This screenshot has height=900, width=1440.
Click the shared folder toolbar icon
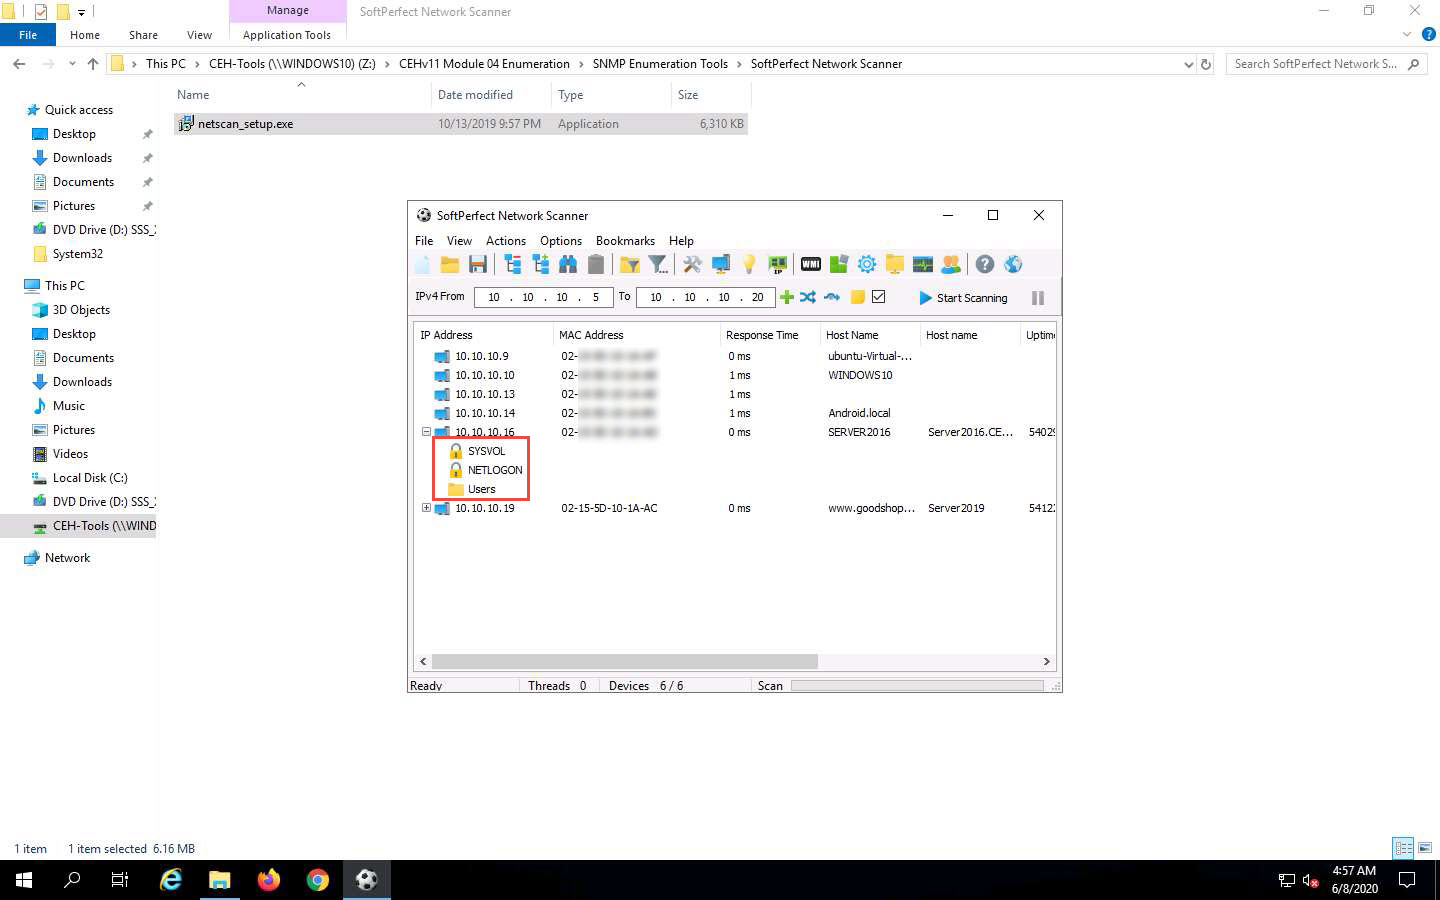pyautogui.click(x=895, y=264)
